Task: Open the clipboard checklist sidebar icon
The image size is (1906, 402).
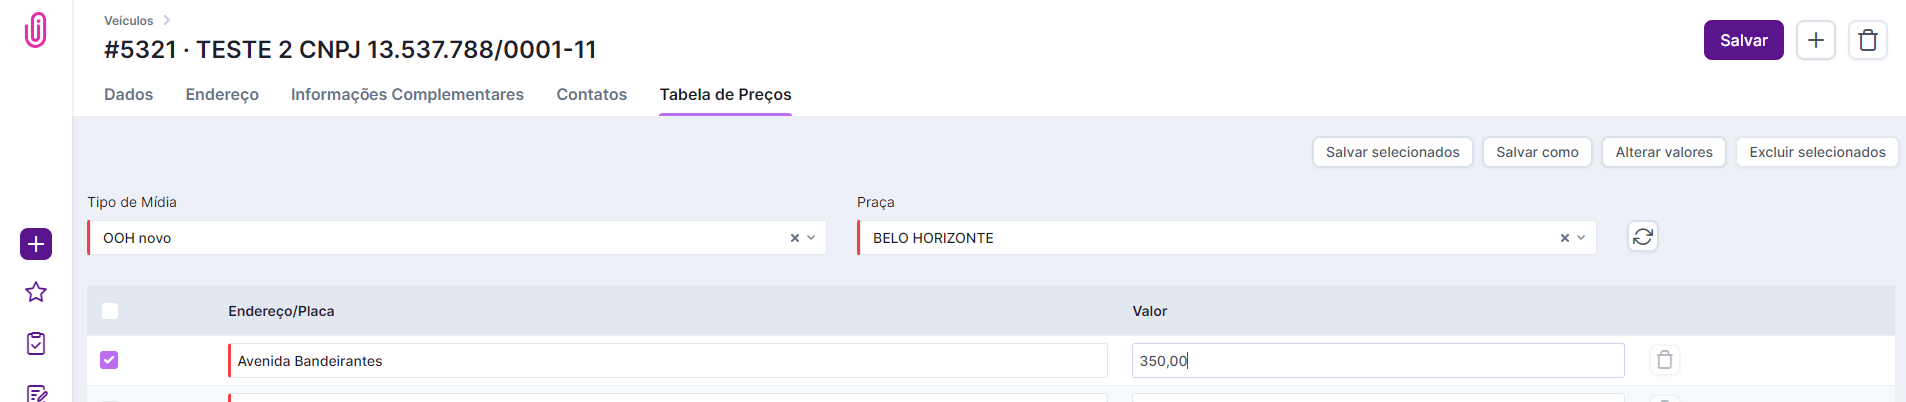Action: [x=36, y=343]
